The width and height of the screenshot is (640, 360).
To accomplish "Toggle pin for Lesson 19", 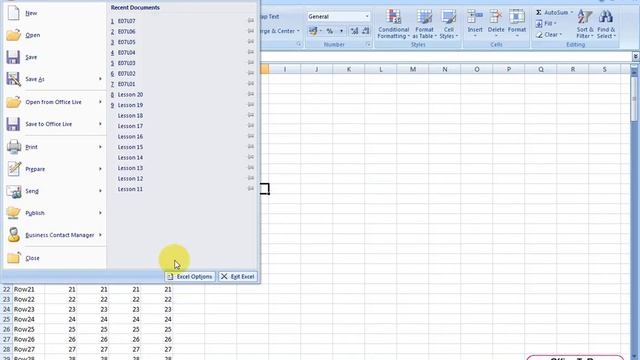I will 251,105.
